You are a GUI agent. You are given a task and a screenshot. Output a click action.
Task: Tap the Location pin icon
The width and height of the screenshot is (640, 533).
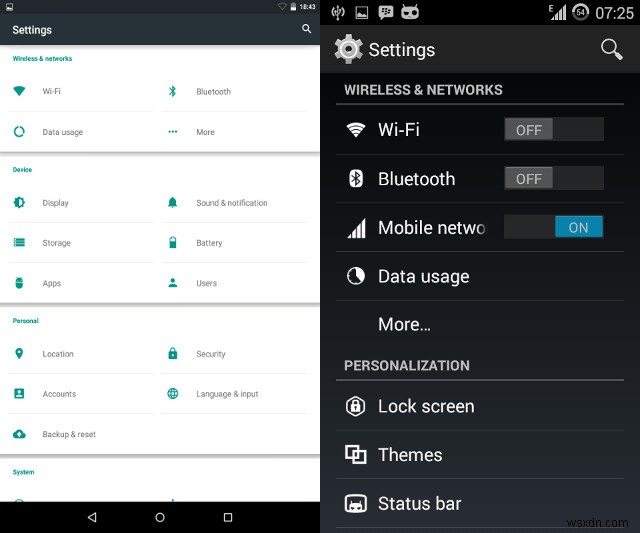pos(19,353)
